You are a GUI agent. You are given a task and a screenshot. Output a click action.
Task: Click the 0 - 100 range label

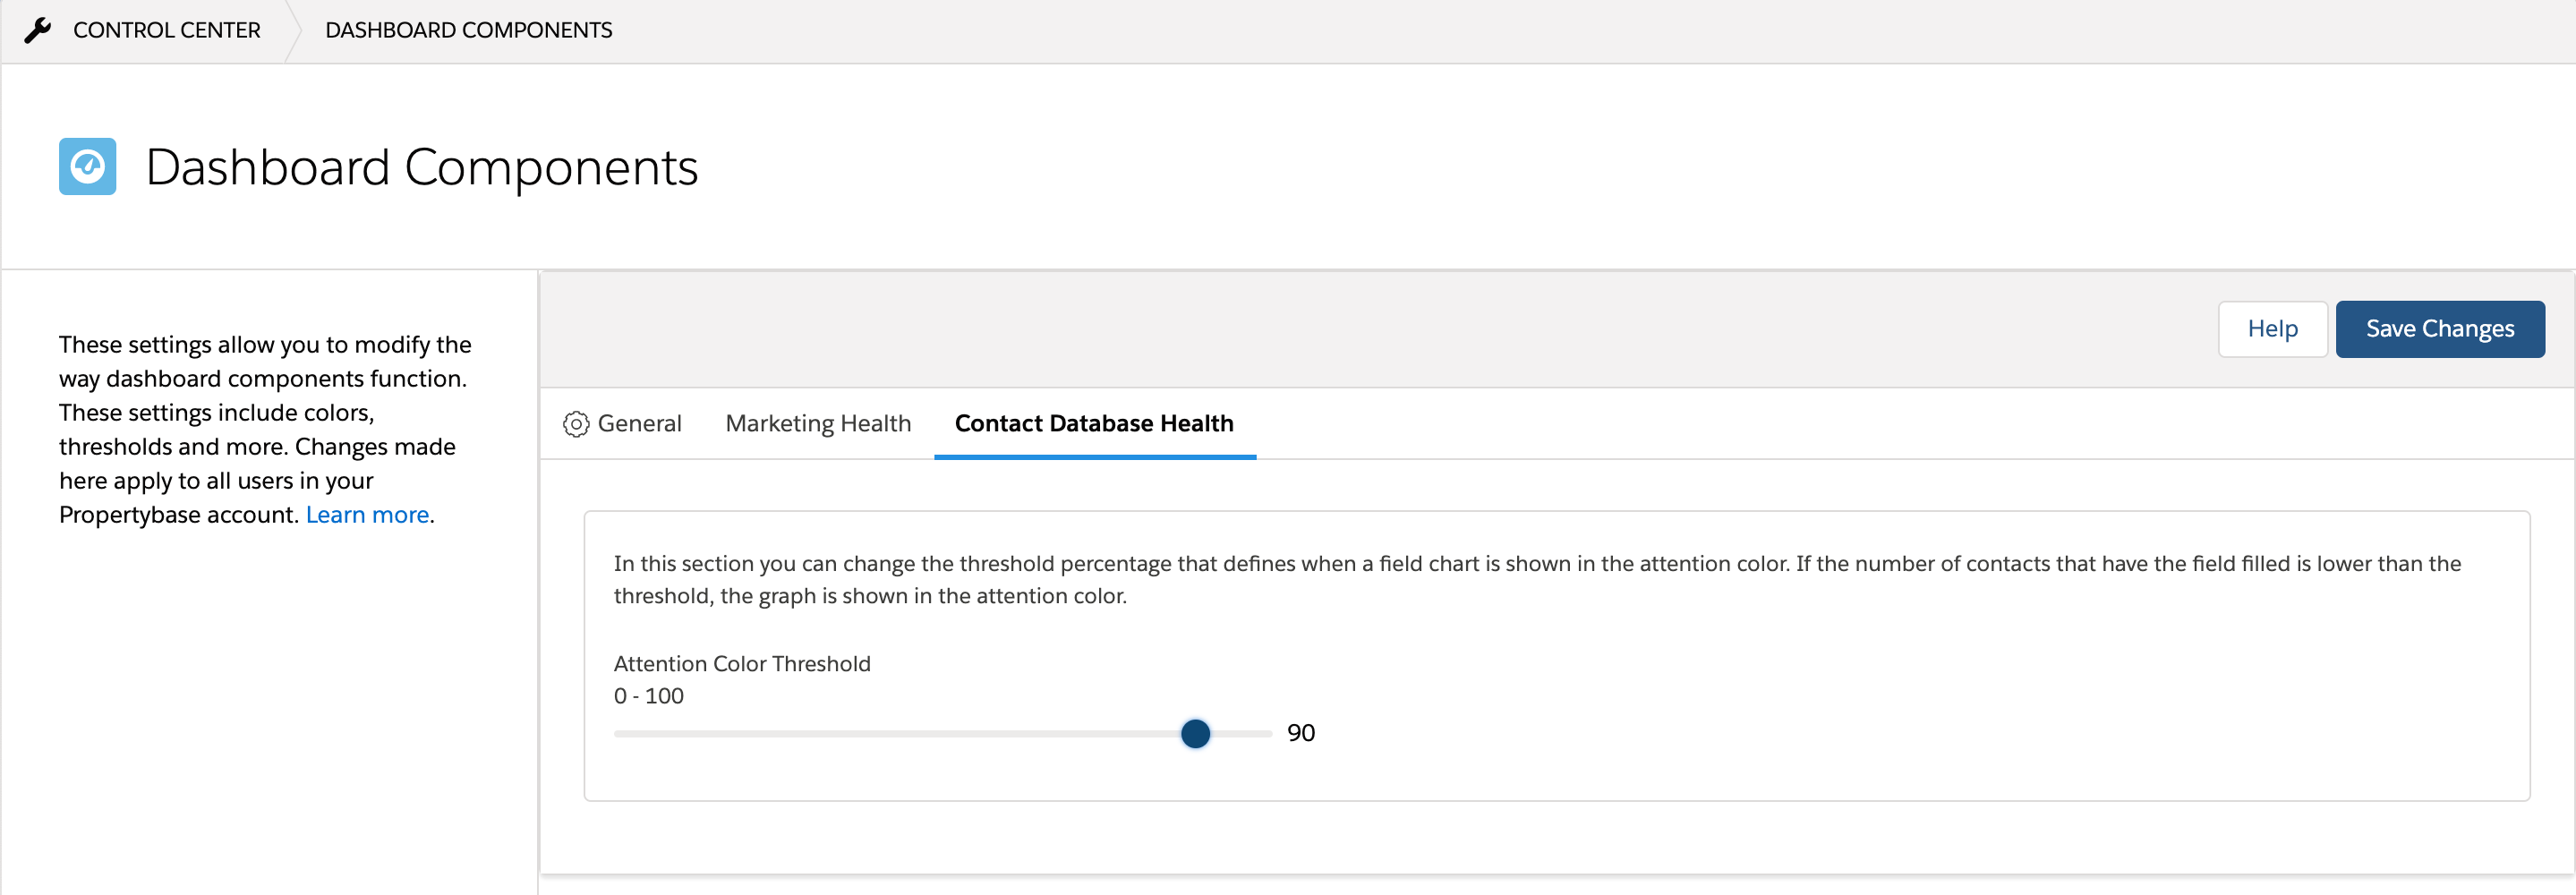(648, 695)
